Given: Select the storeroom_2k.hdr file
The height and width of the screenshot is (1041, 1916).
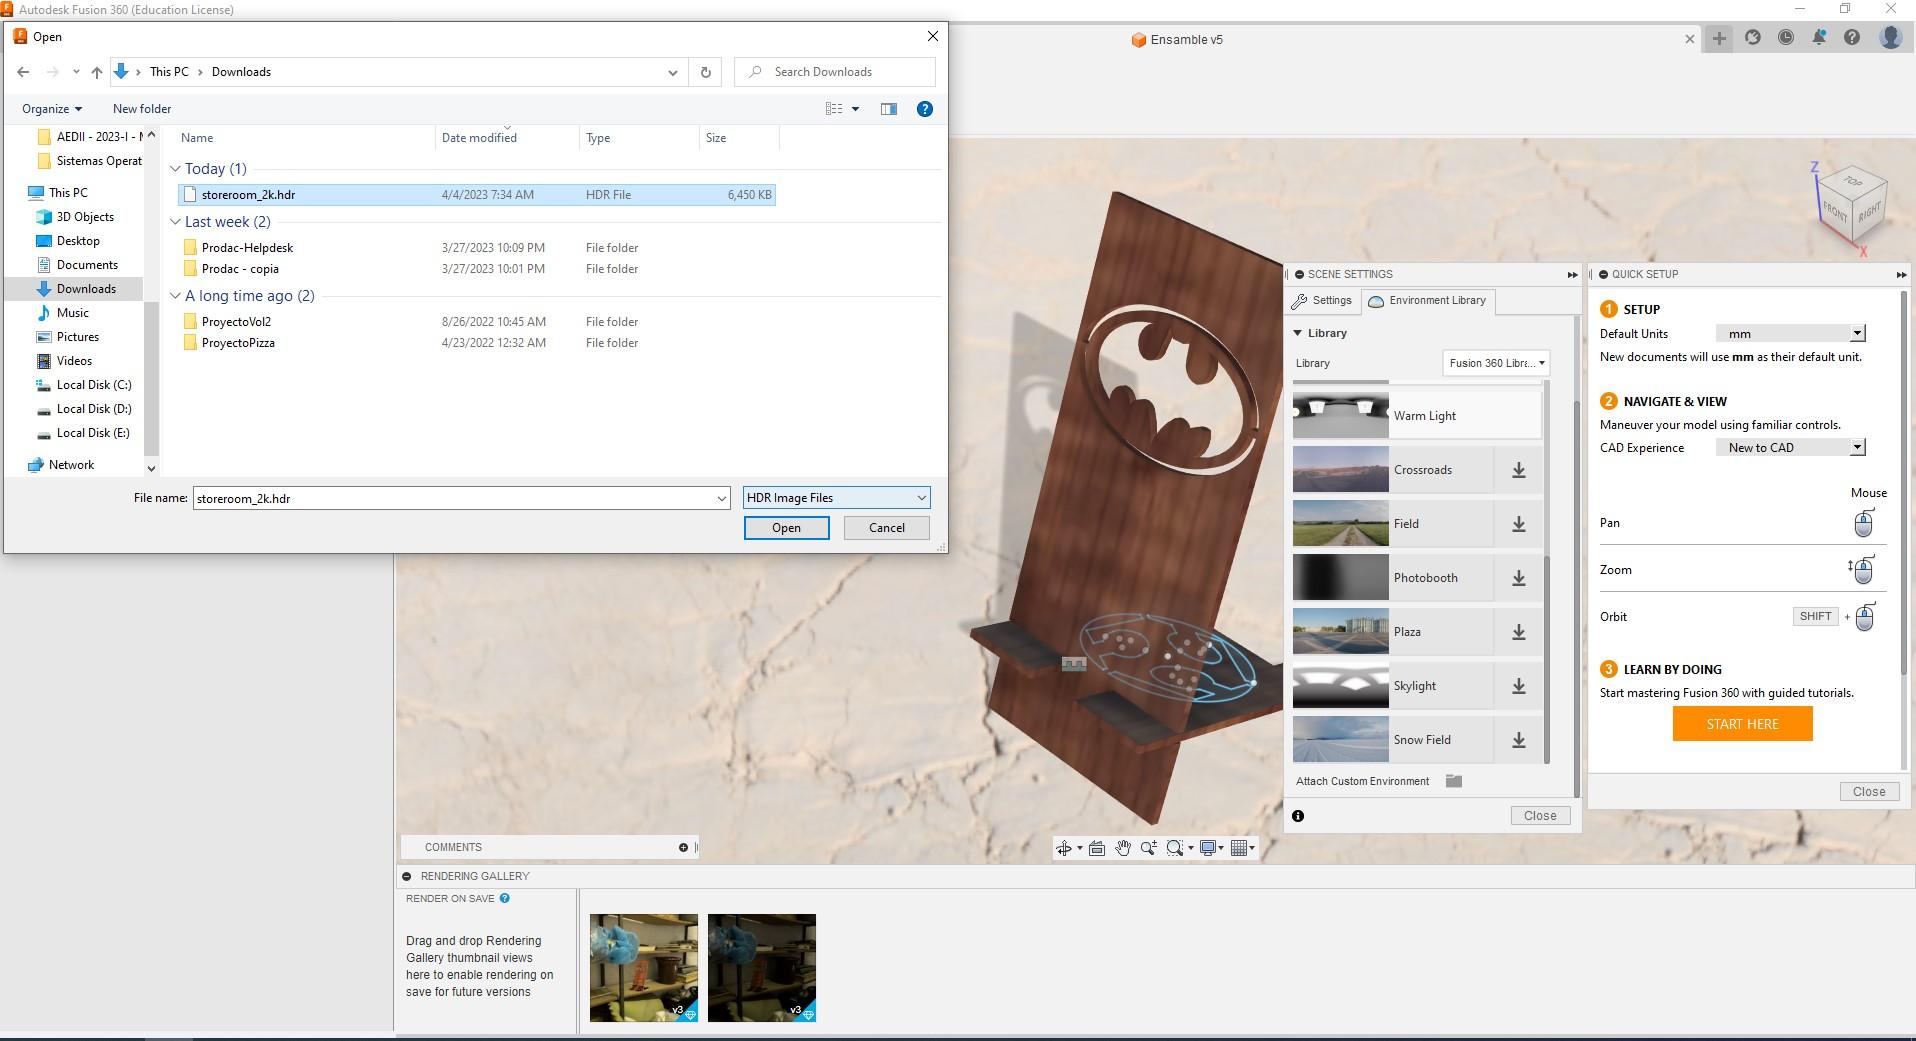Looking at the screenshot, I should [476, 195].
